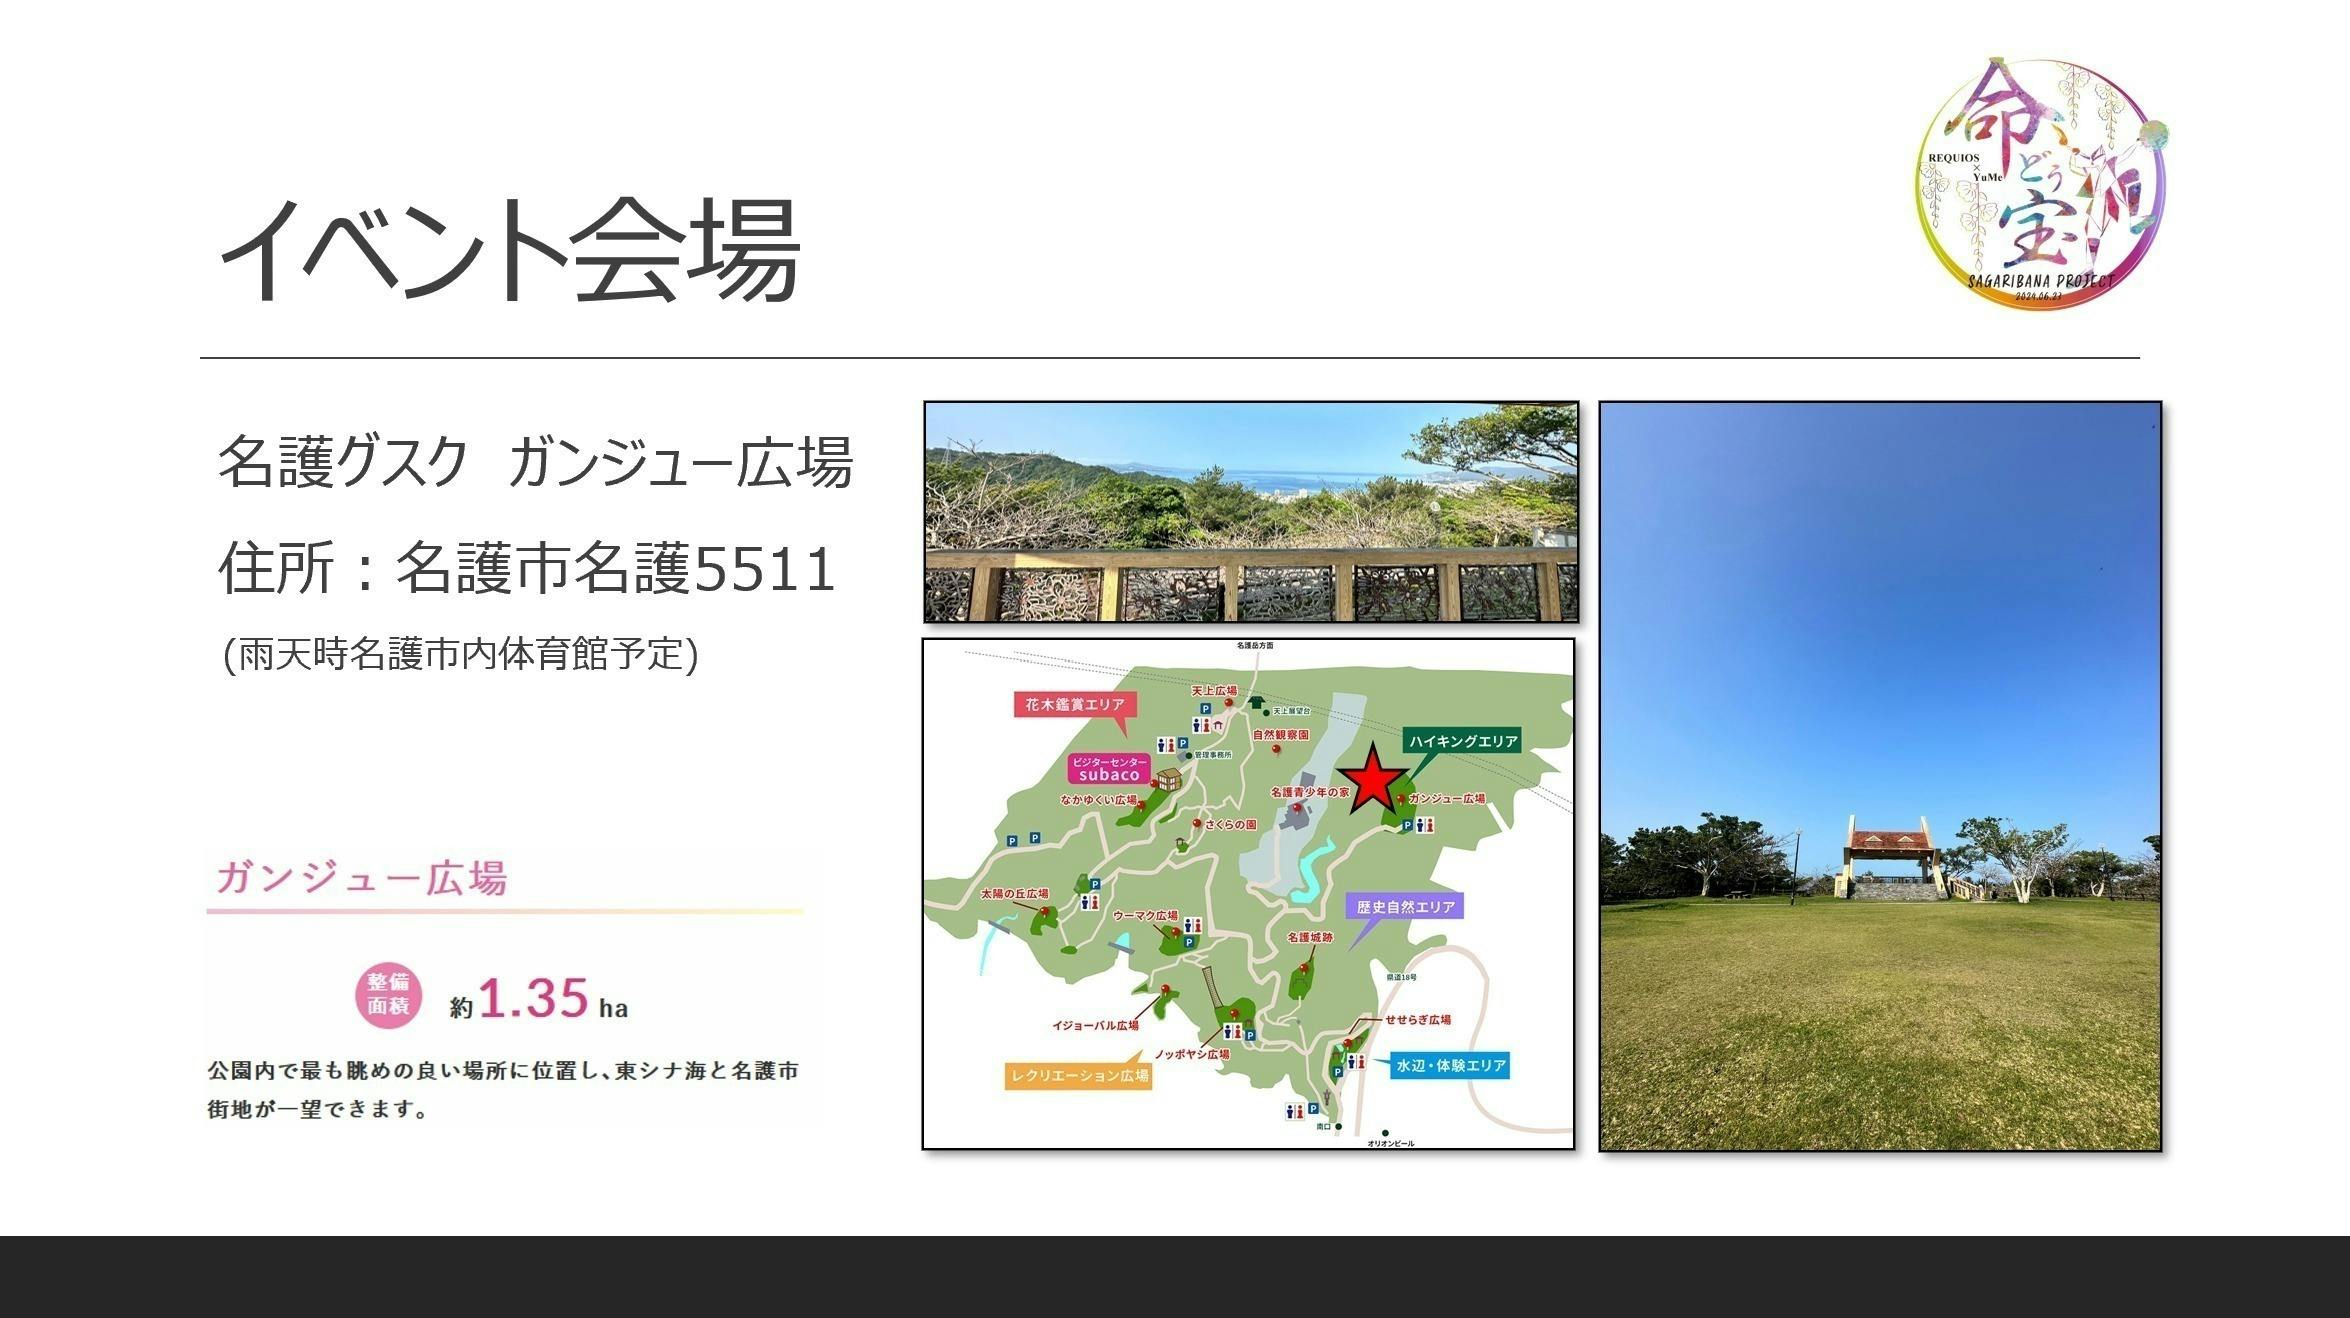Click the green ハイキングエリア label

tap(1463, 741)
